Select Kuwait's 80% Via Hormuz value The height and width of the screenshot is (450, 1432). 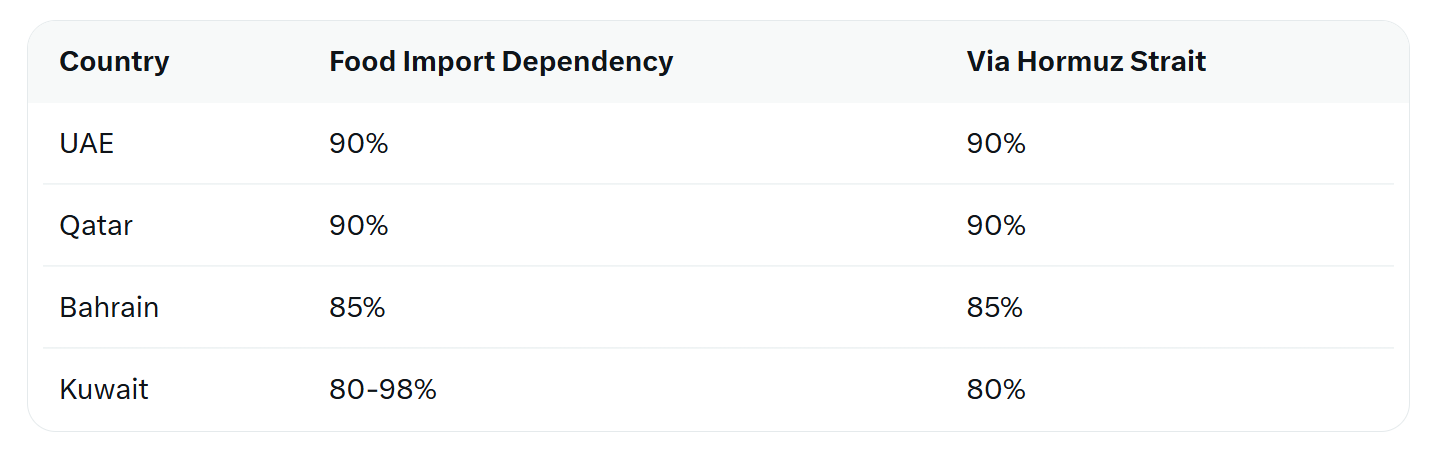tap(996, 389)
